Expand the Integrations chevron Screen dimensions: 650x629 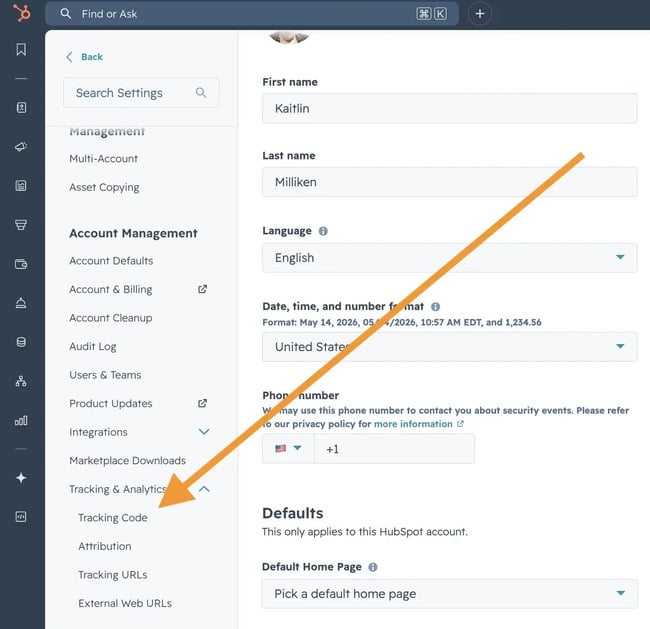coord(204,432)
